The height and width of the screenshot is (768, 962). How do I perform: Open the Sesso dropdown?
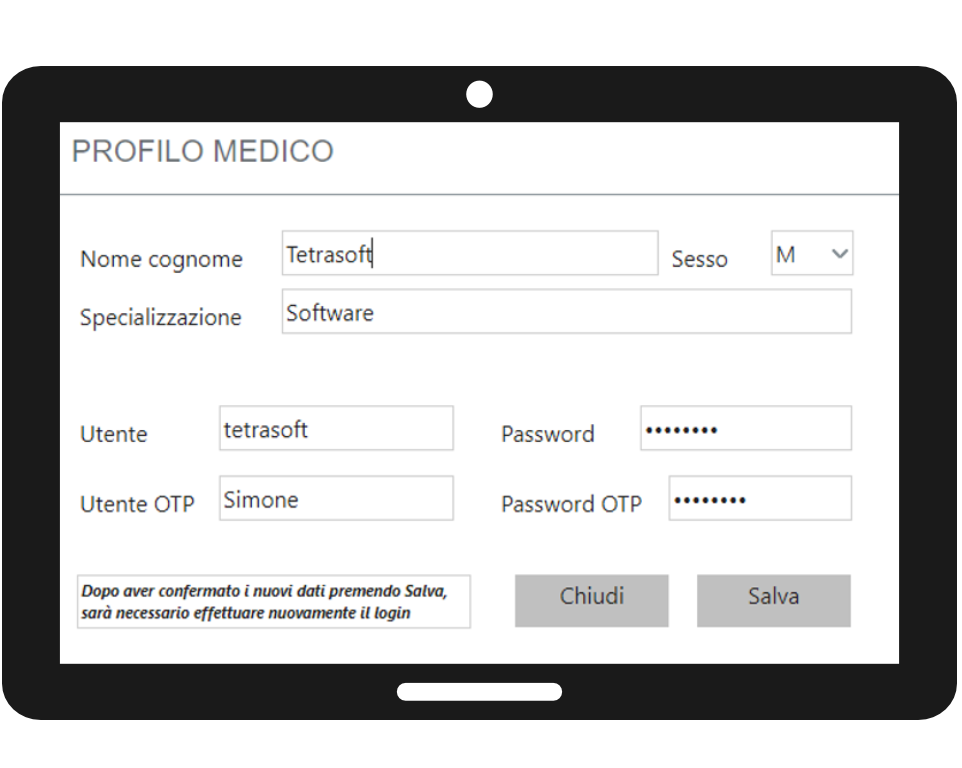click(x=811, y=253)
